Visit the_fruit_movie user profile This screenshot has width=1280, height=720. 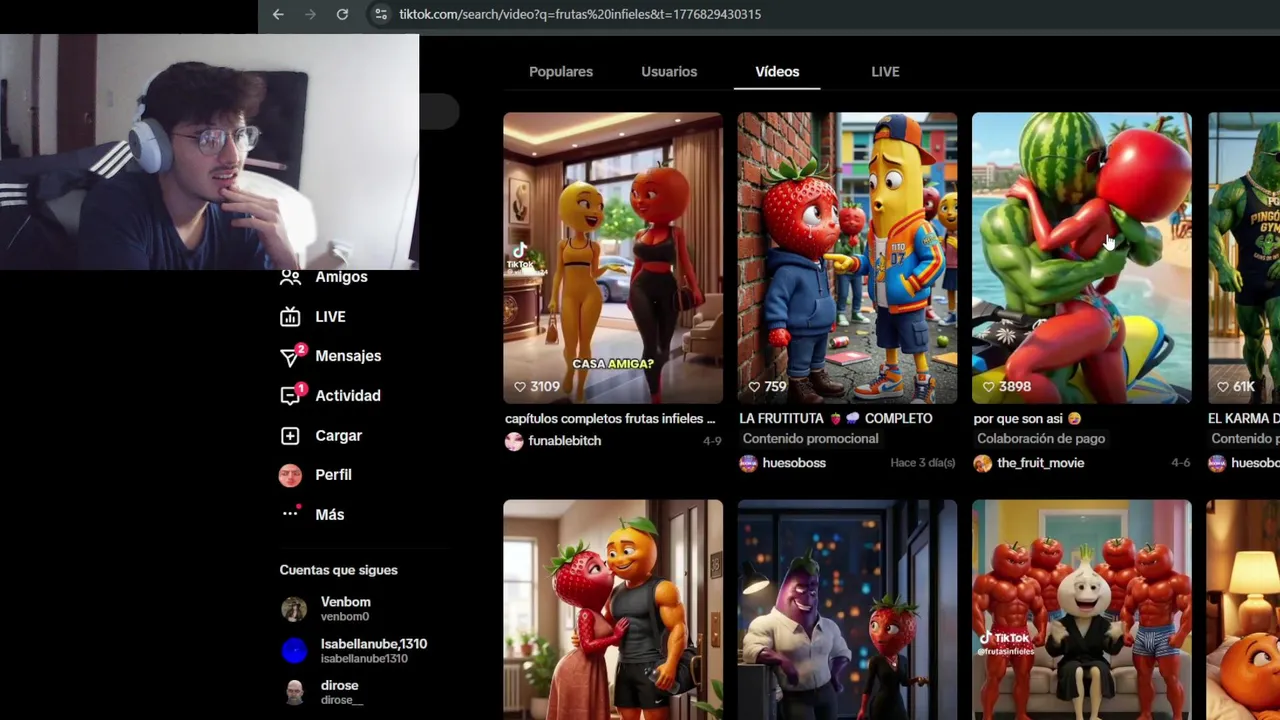pyautogui.click(x=1040, y=463)
